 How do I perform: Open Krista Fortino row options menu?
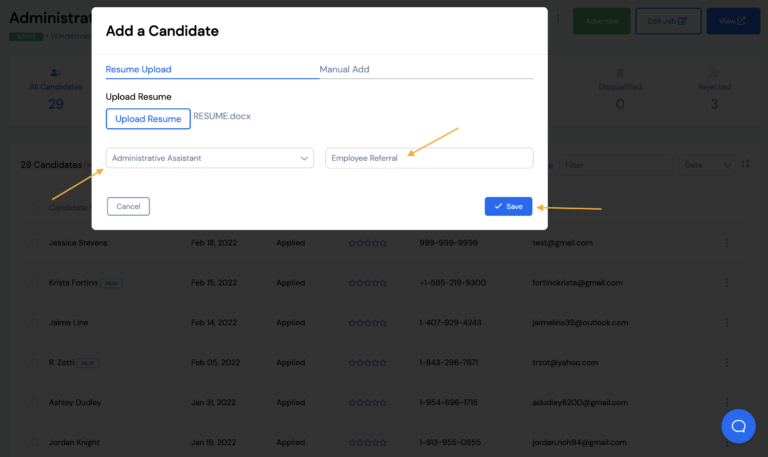tap(727, 283)
